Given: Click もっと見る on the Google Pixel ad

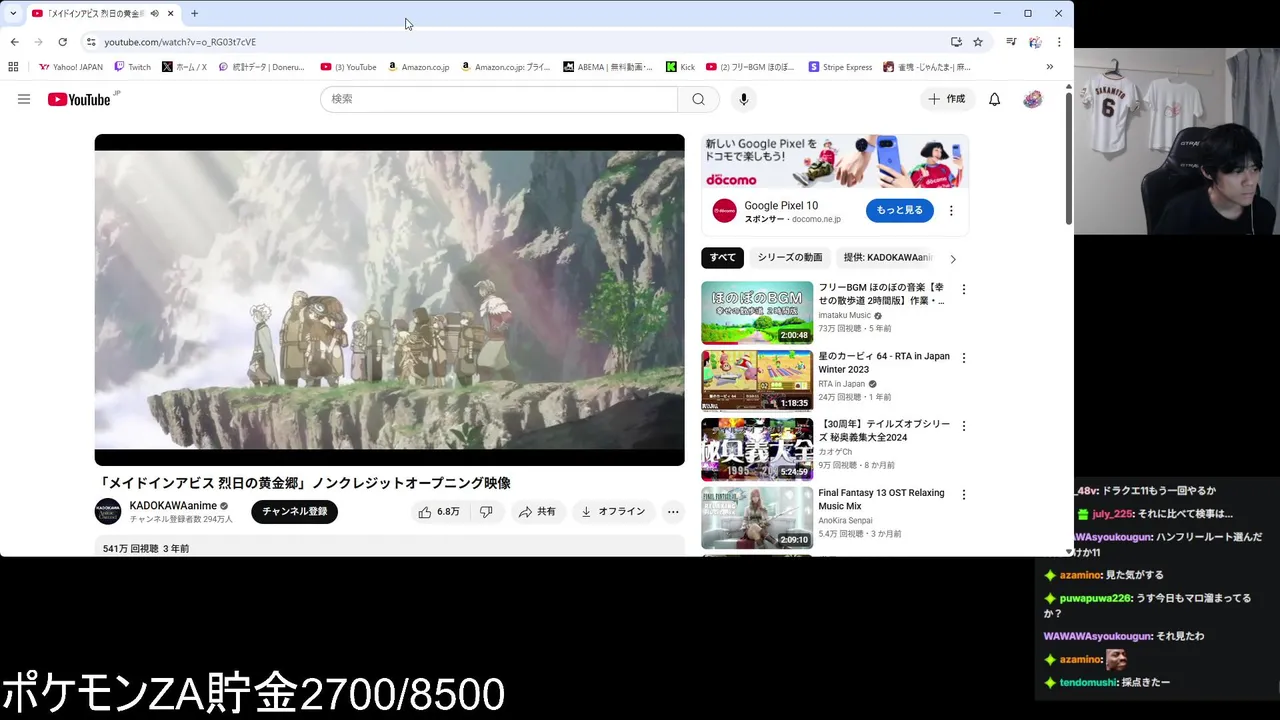Looking at the screenshot, I should (900, 210).
